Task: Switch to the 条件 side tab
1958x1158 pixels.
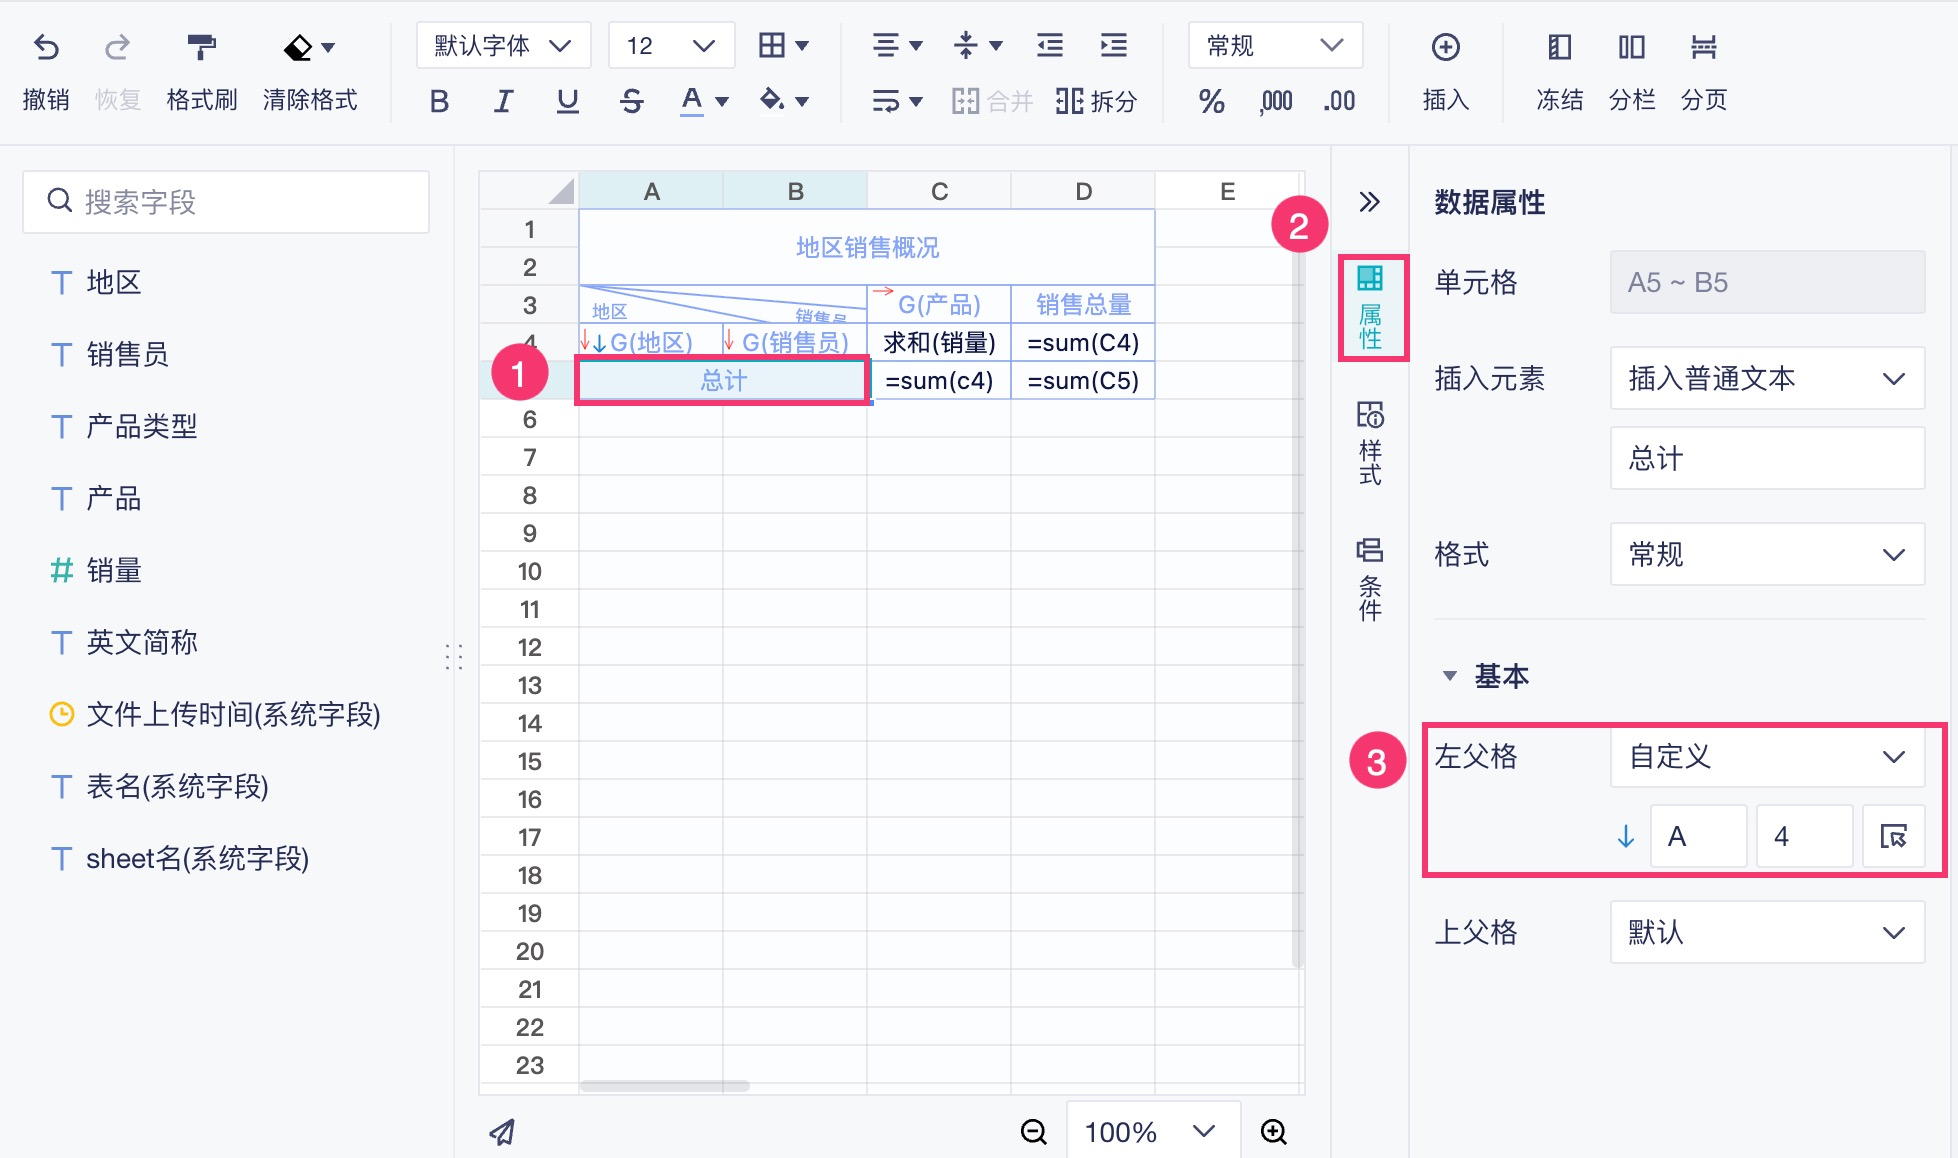Action: (1370, 579)
